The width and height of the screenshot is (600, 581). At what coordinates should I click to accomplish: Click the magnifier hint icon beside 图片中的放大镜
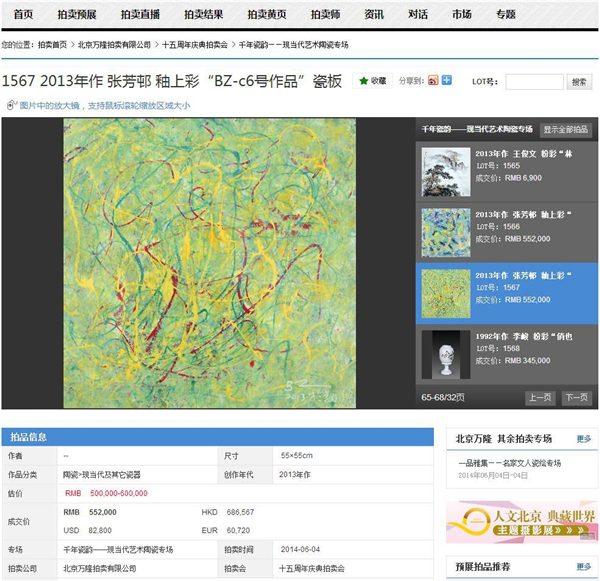tap(12, 105)
